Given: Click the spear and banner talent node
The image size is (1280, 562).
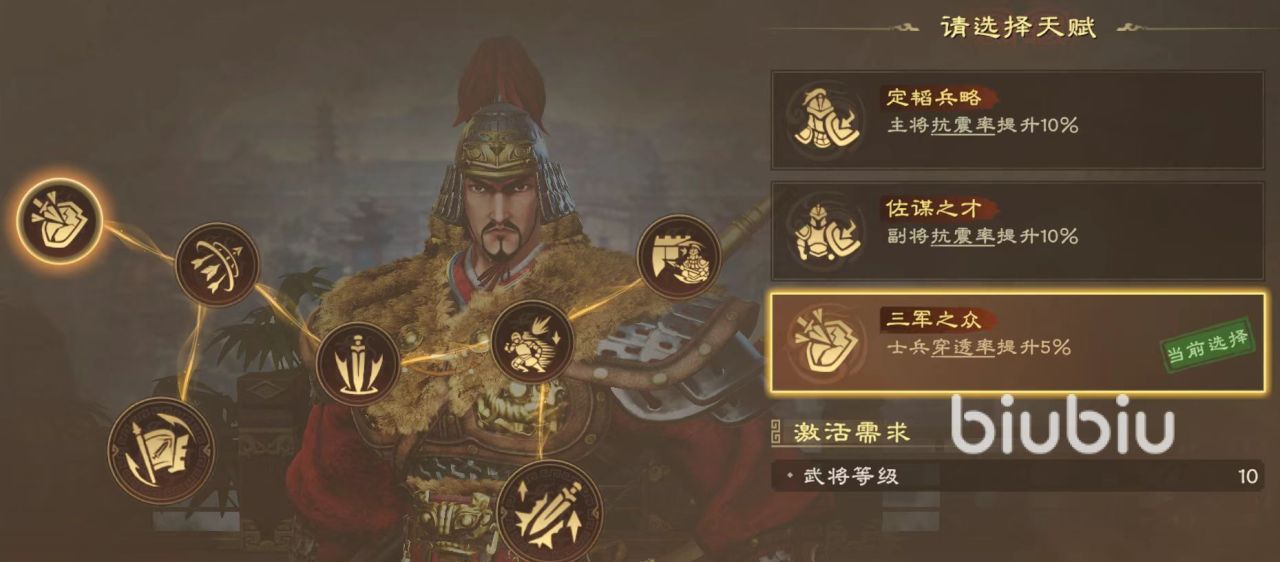Looking at the screenshot, I should click(159, 450).
